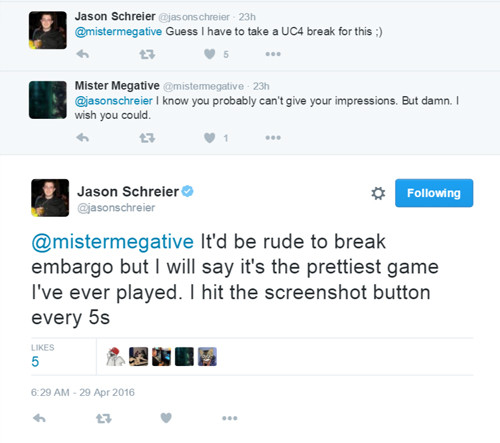Viewport: 500px width, 443px height.
Task: Retweet Mister Megative's impressions tweet
Action: pos(147,138)
